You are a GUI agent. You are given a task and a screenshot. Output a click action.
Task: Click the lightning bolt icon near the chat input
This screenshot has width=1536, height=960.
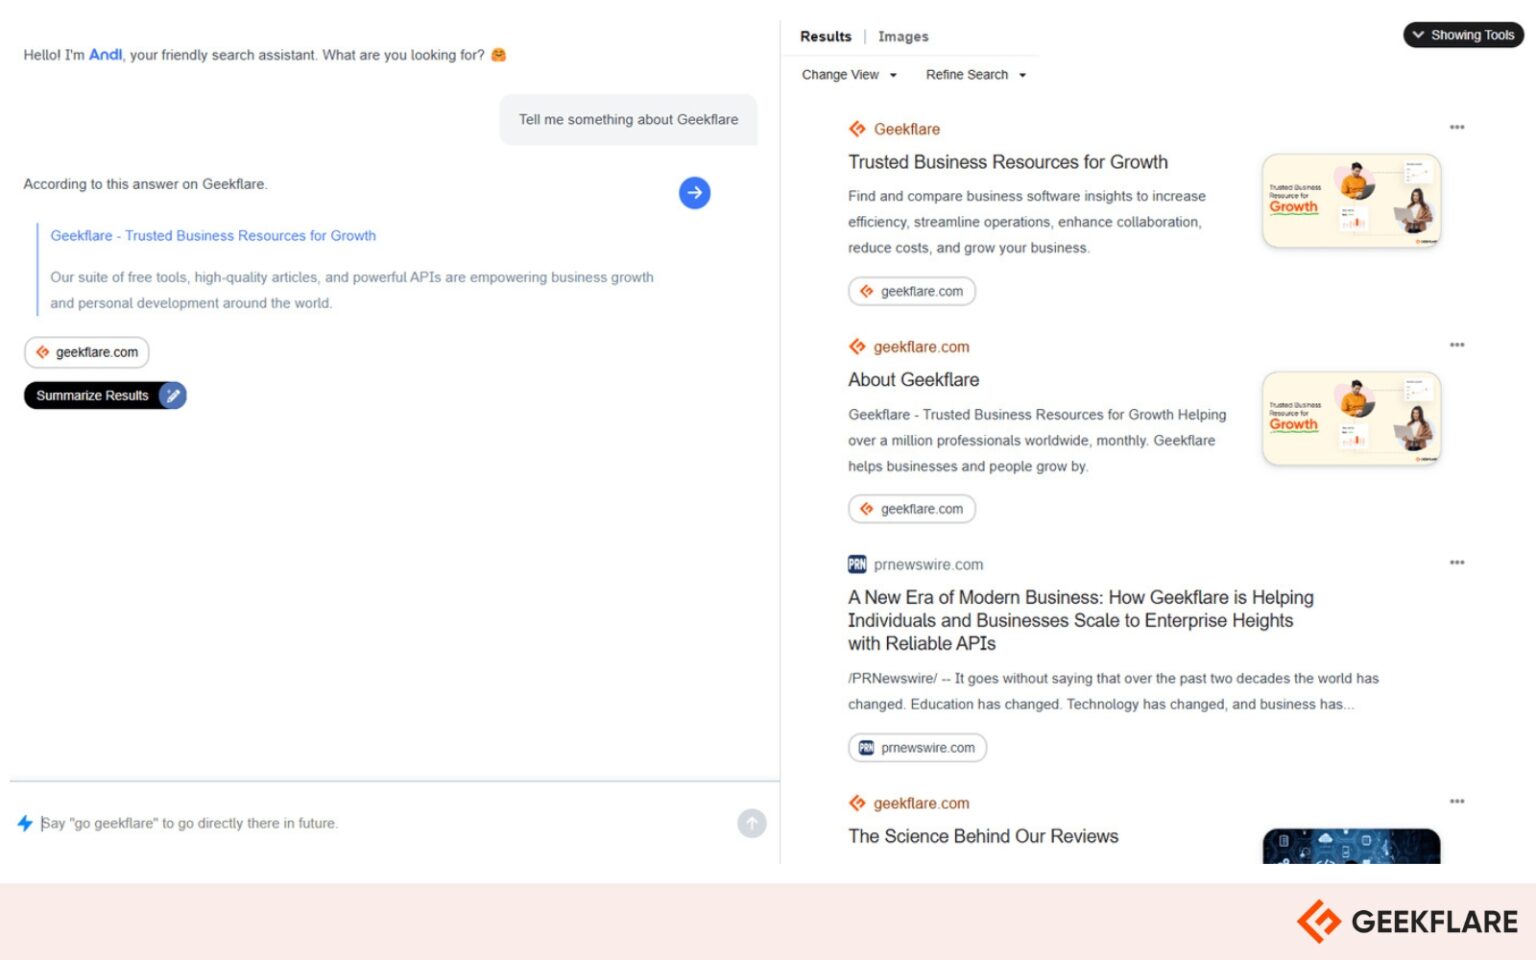click(x=24, y=823)
